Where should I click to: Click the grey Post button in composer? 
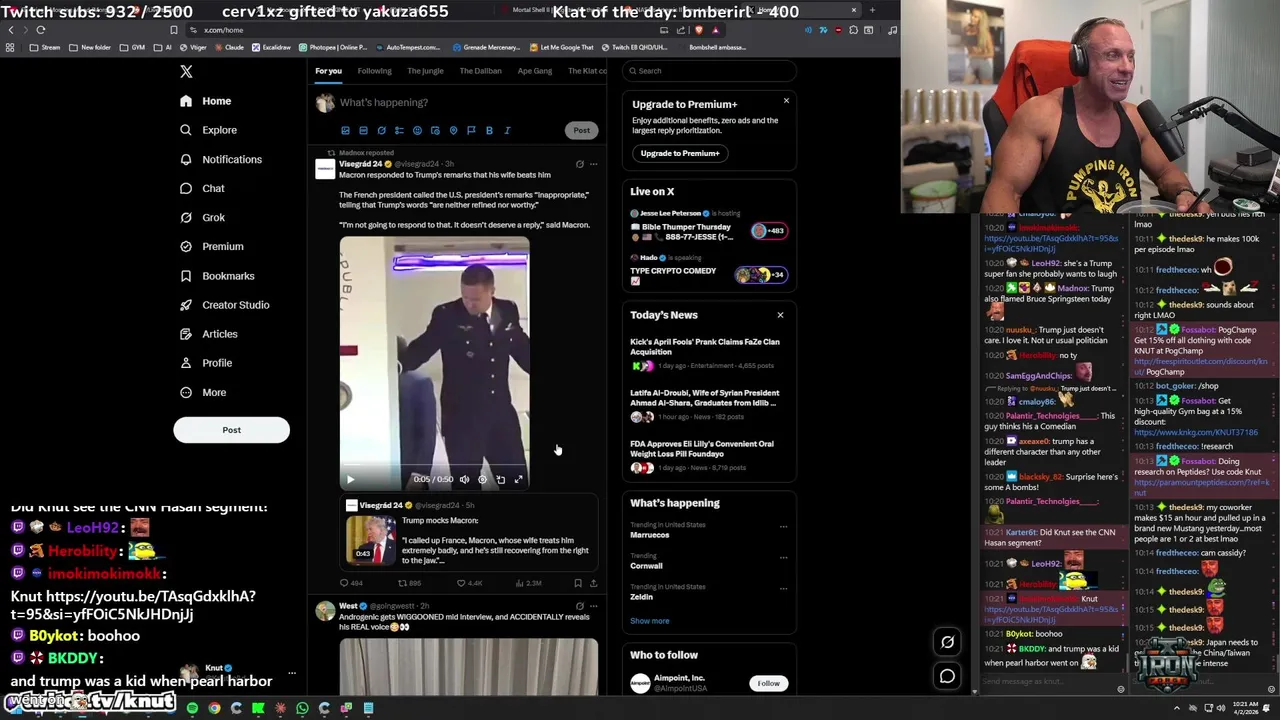581,130
